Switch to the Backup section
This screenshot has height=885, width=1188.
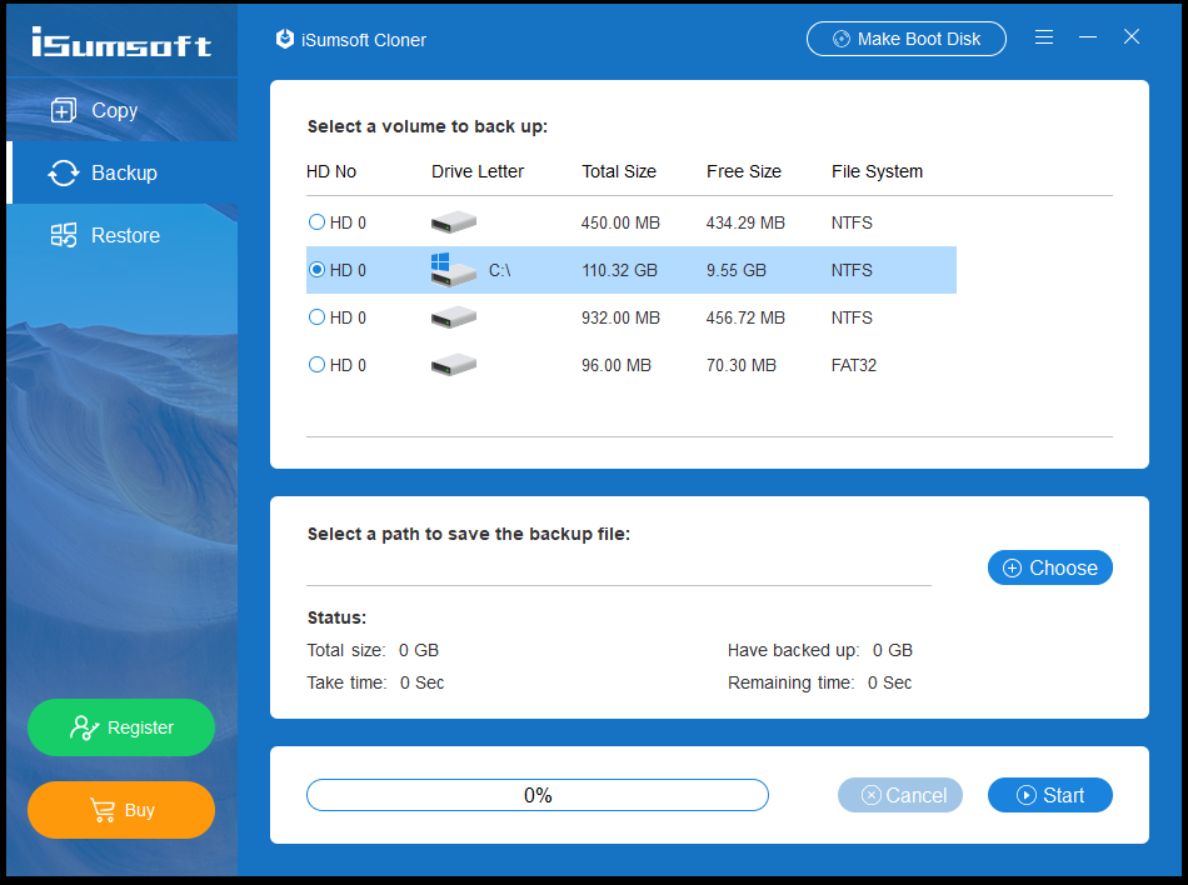tap(122, 173)
